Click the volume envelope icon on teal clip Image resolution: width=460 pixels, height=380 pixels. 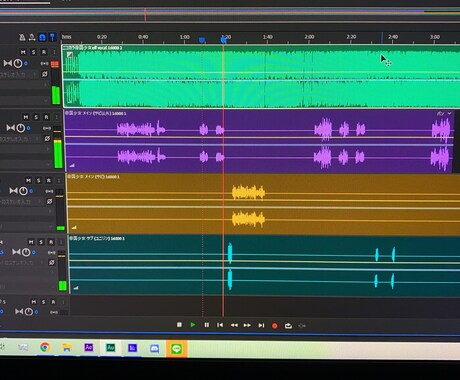pos(76,287)
